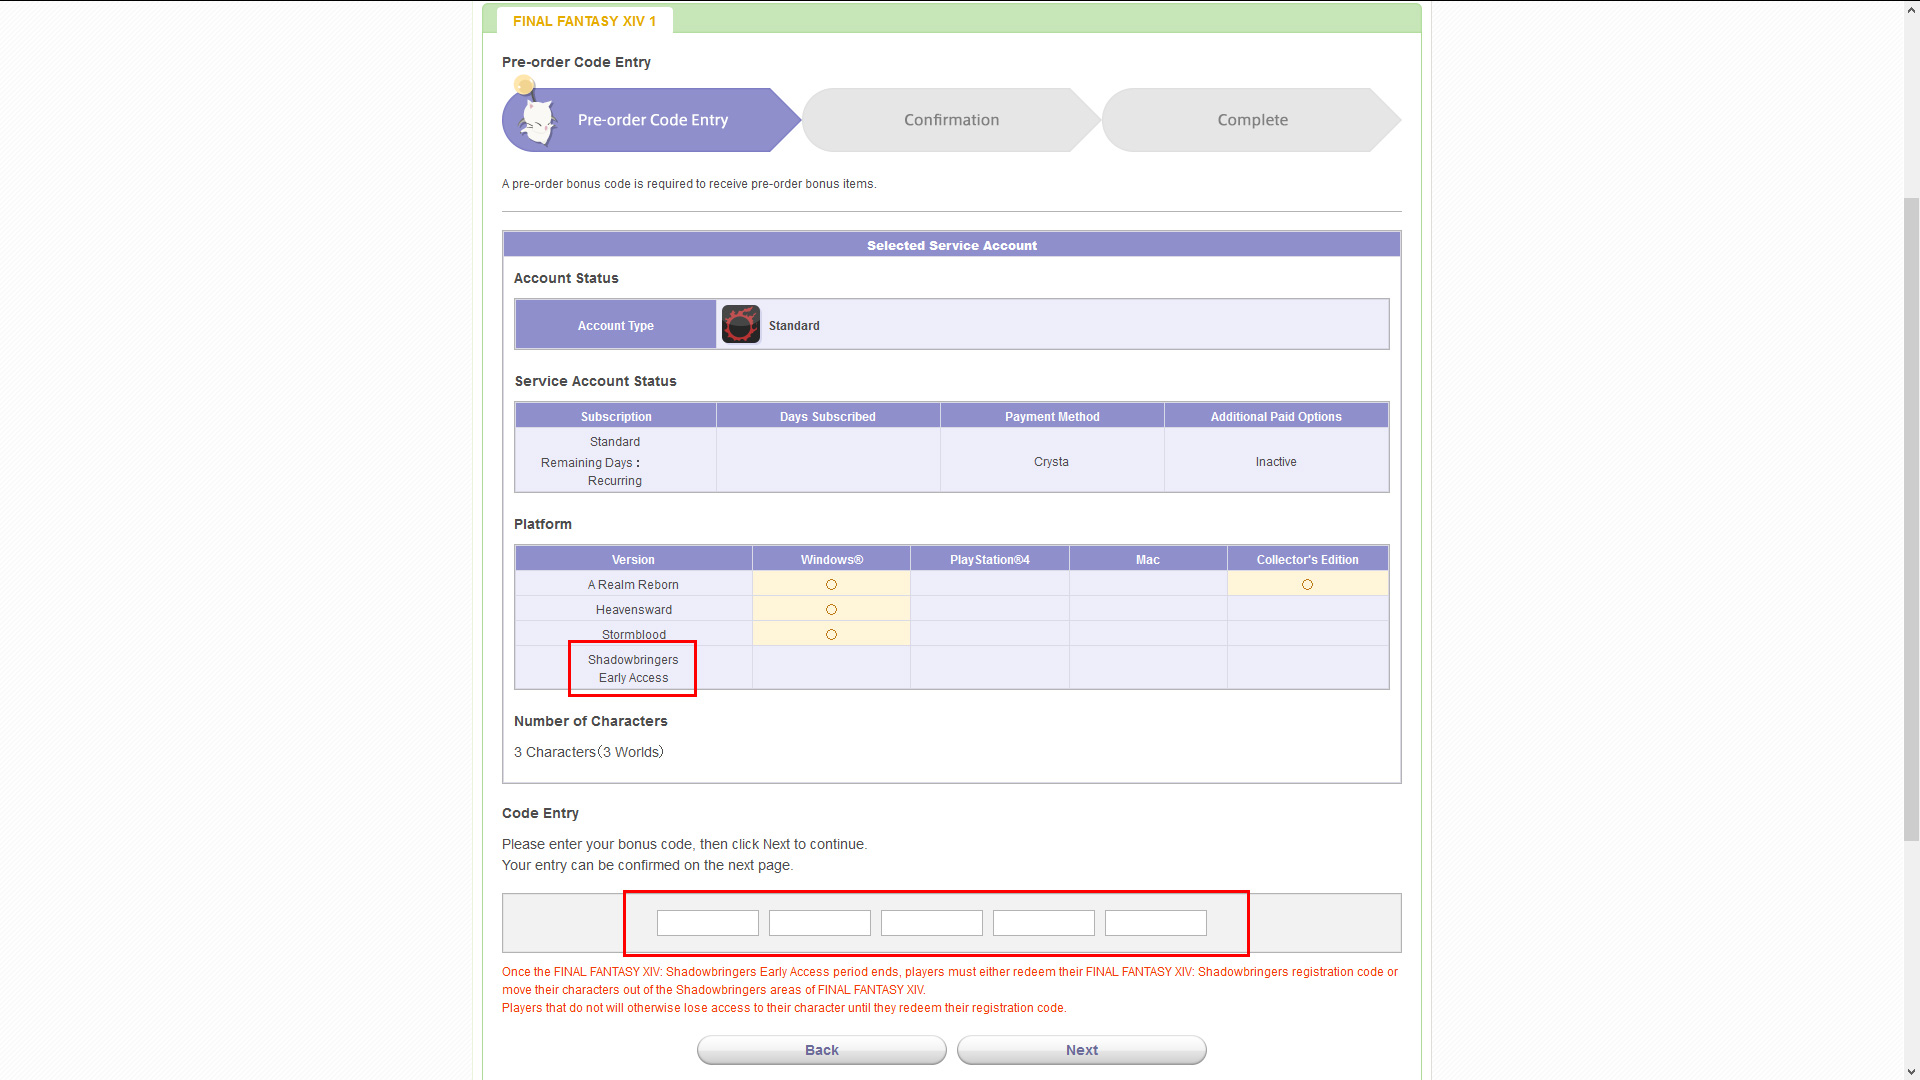This screenshot has height=1080, width=1920.
Task: Click the Back button
Action: (822, 1050)
